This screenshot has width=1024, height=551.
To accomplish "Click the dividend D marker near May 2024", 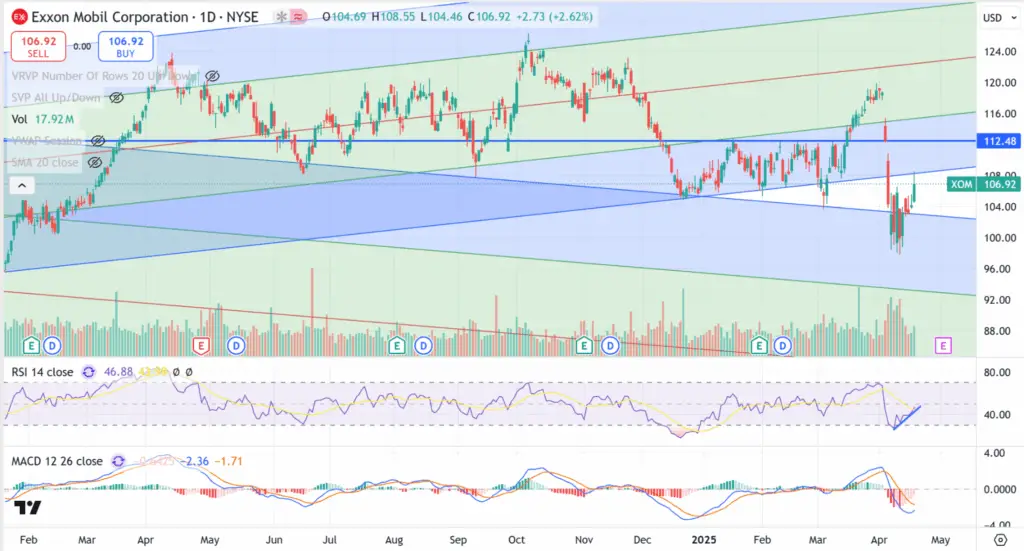I will [235, 345].
